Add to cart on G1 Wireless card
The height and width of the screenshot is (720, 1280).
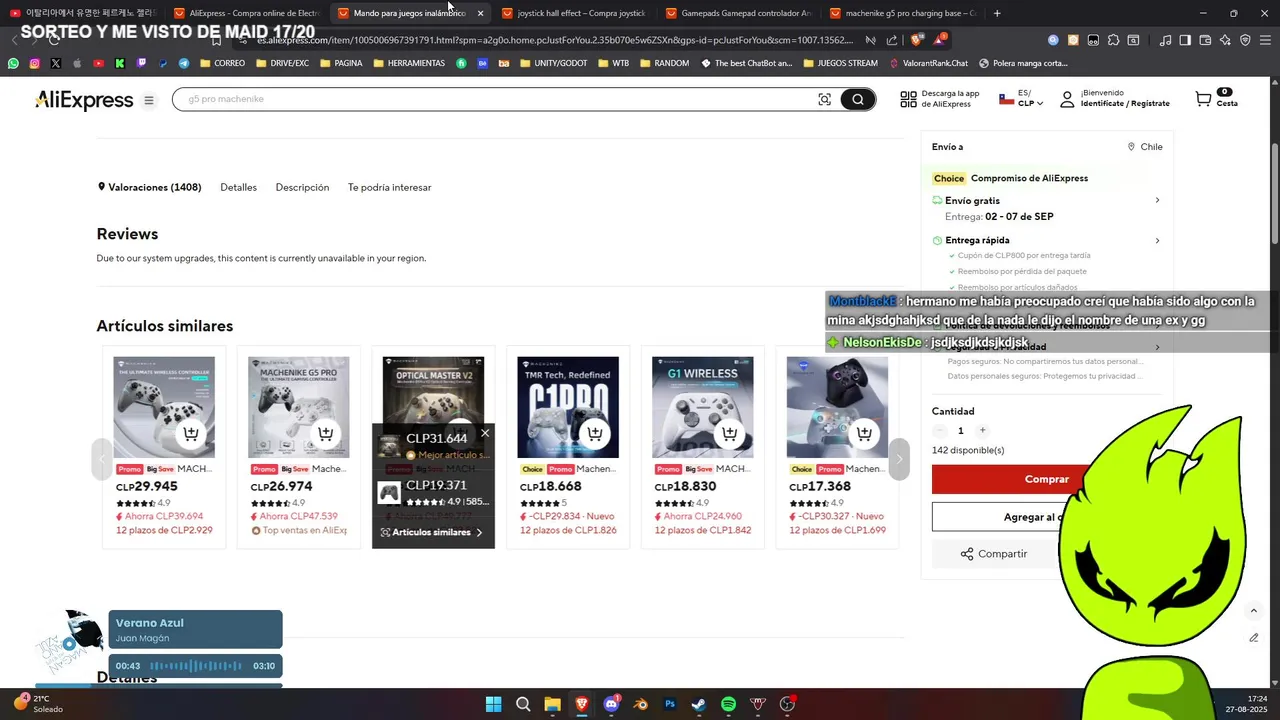click(730, 433)
